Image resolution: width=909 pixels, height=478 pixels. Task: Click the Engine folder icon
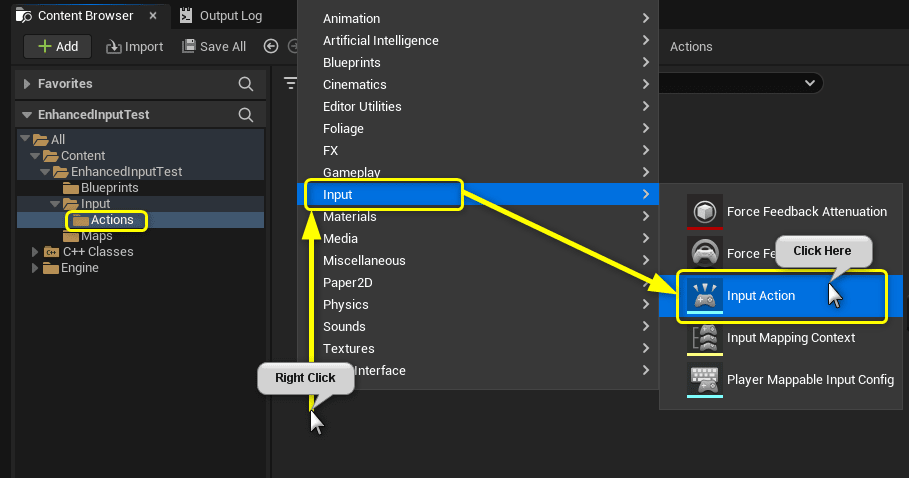(51, 268)
